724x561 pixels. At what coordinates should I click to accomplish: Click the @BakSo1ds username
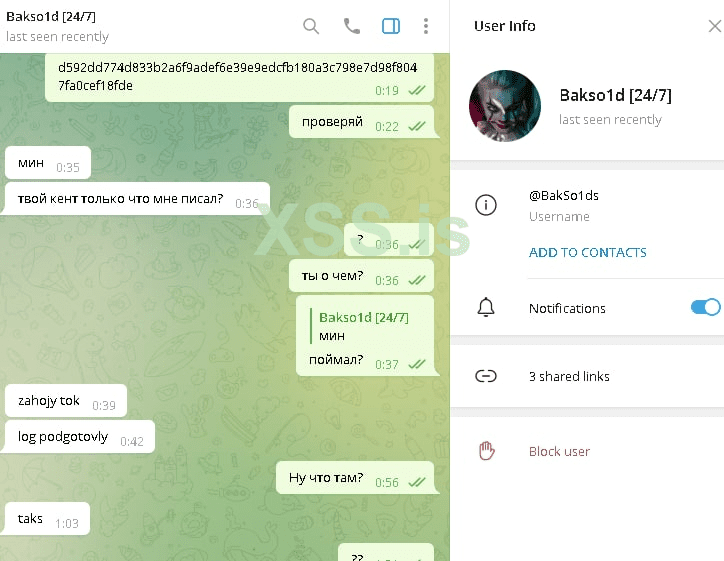click(x=564, y=196)
